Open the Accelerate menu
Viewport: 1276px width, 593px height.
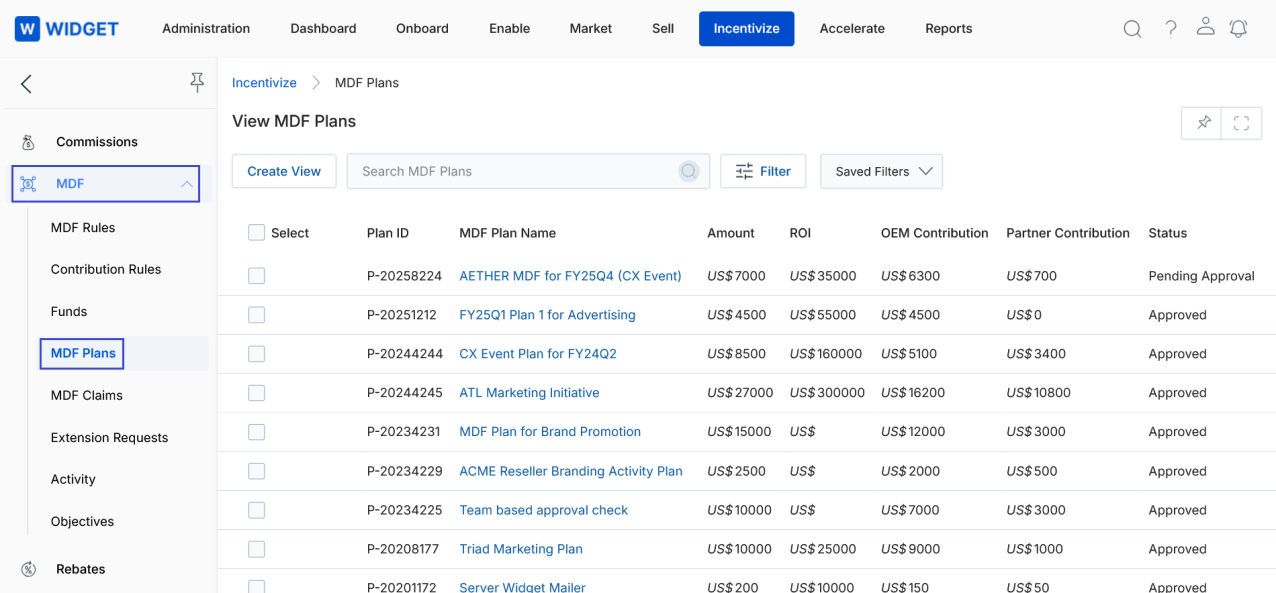[x=852, y=29]
